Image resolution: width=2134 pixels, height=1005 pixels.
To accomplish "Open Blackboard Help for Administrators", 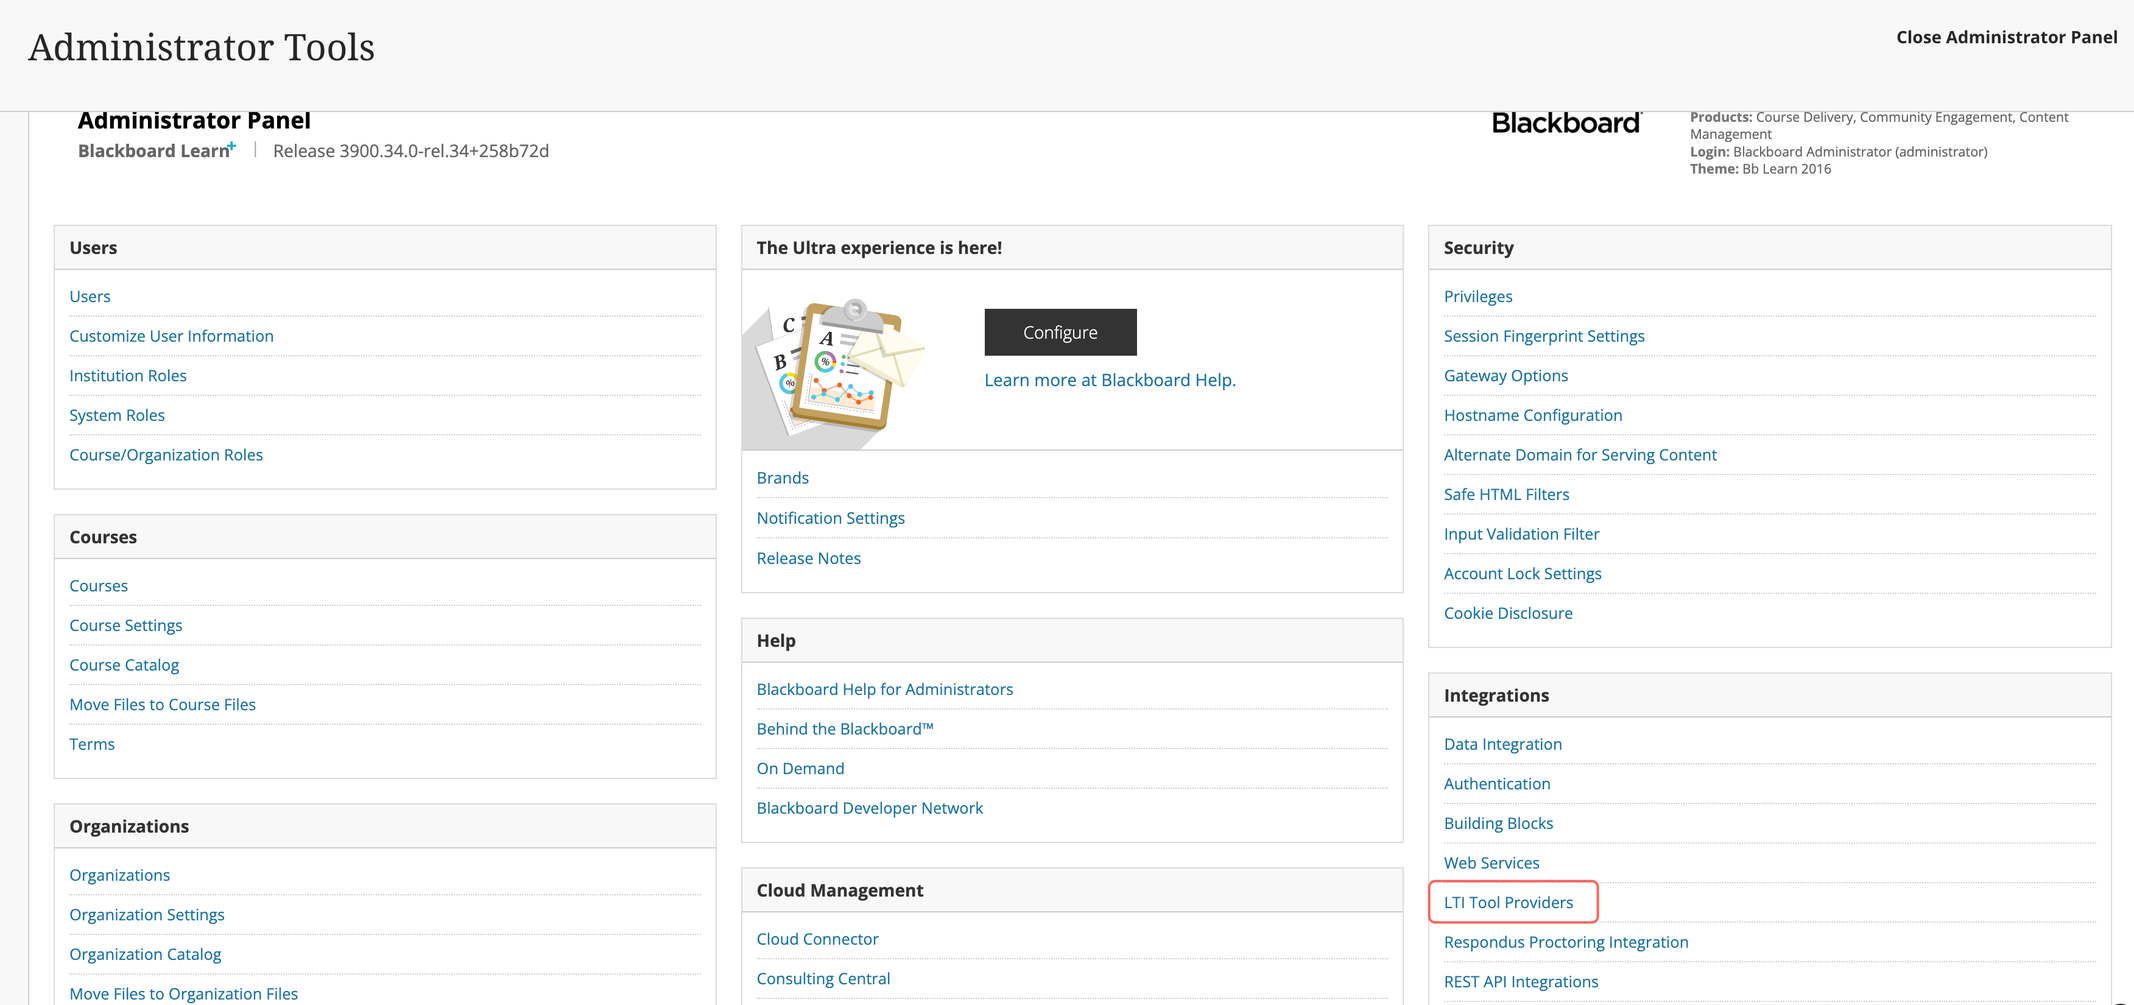I will tap(885, 689).
